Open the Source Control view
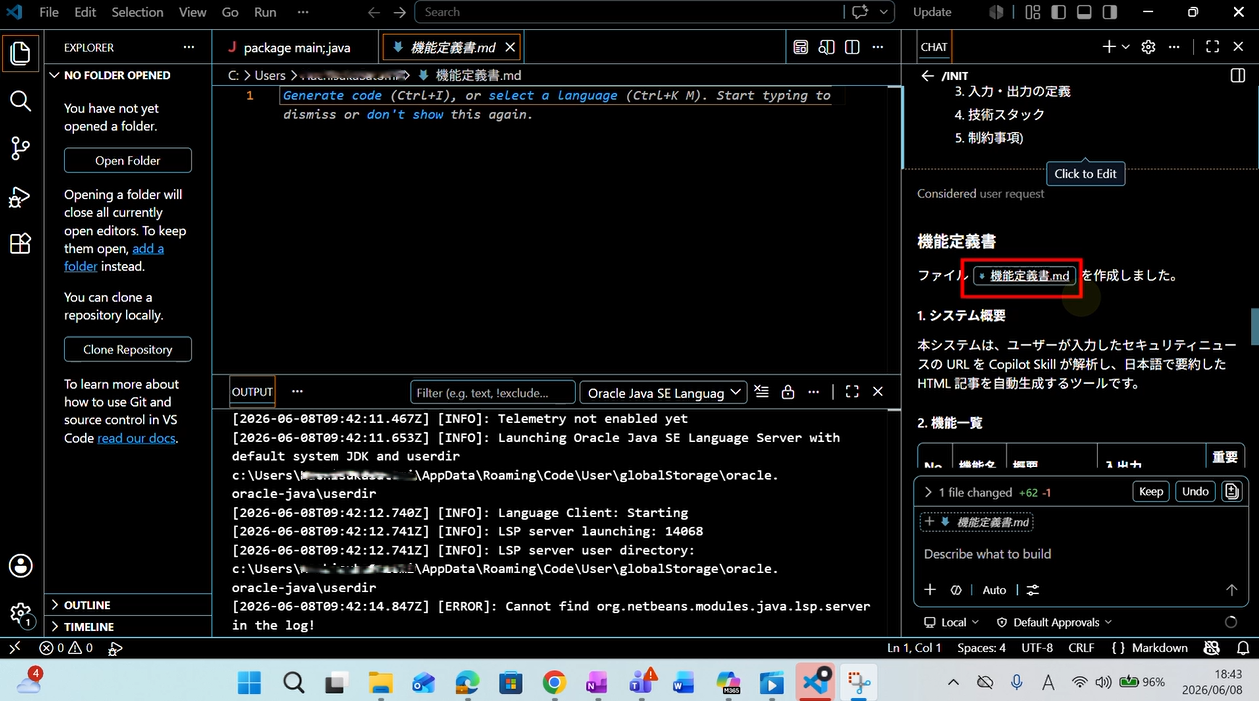 21,148
